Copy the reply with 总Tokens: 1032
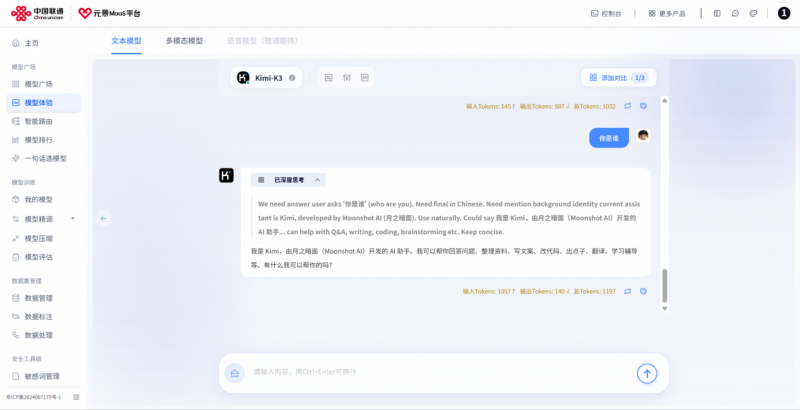 [643, 106]
